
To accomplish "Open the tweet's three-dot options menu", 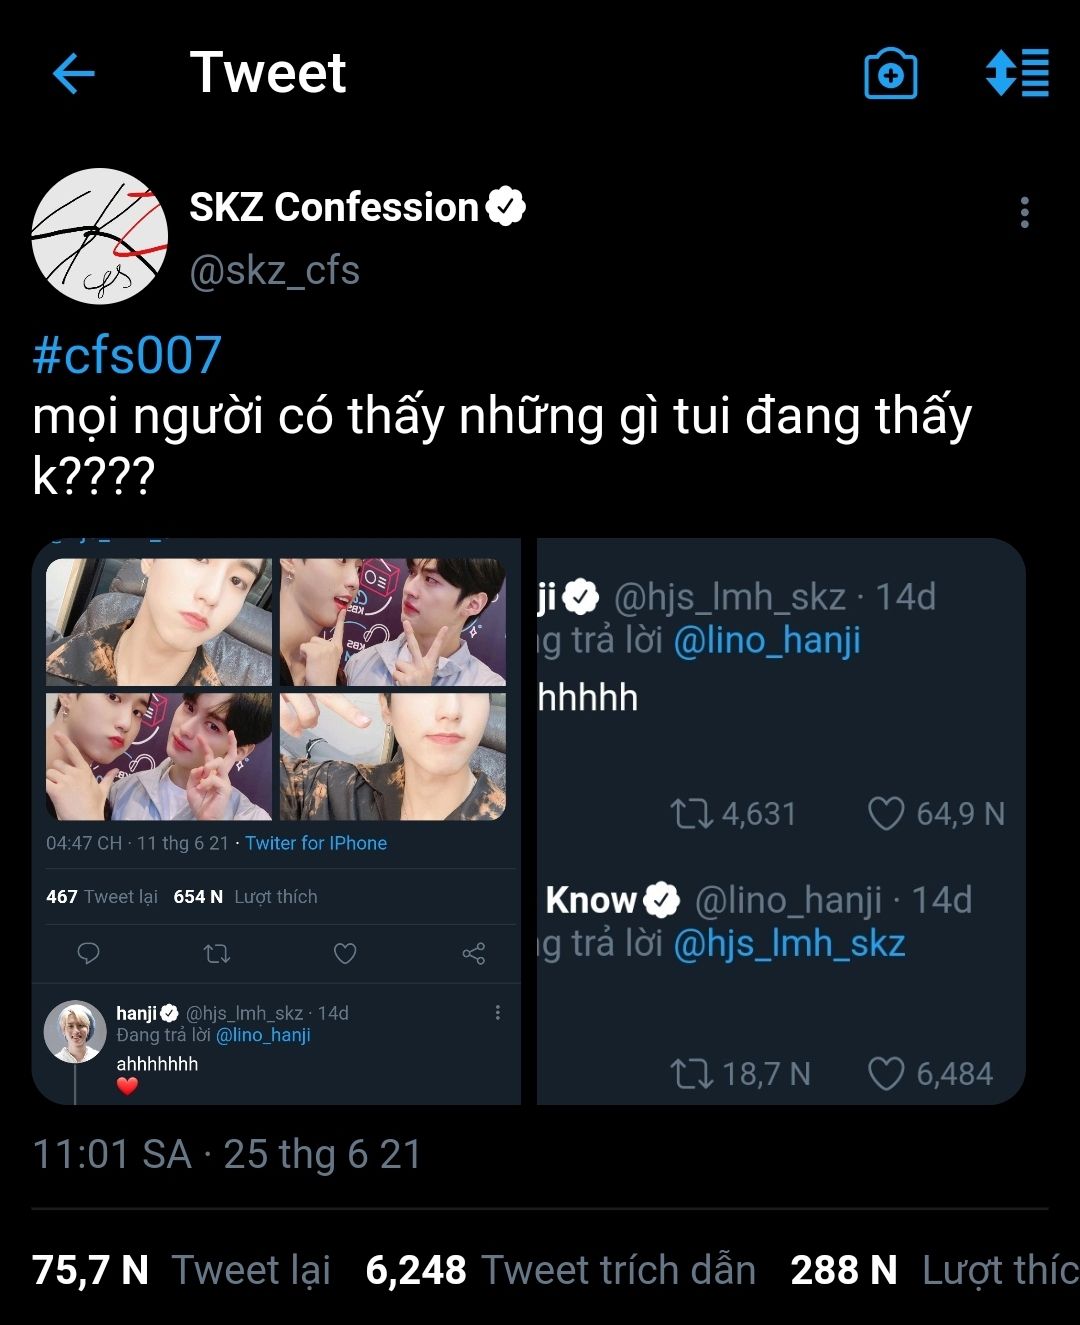I will pos(1024,213).
